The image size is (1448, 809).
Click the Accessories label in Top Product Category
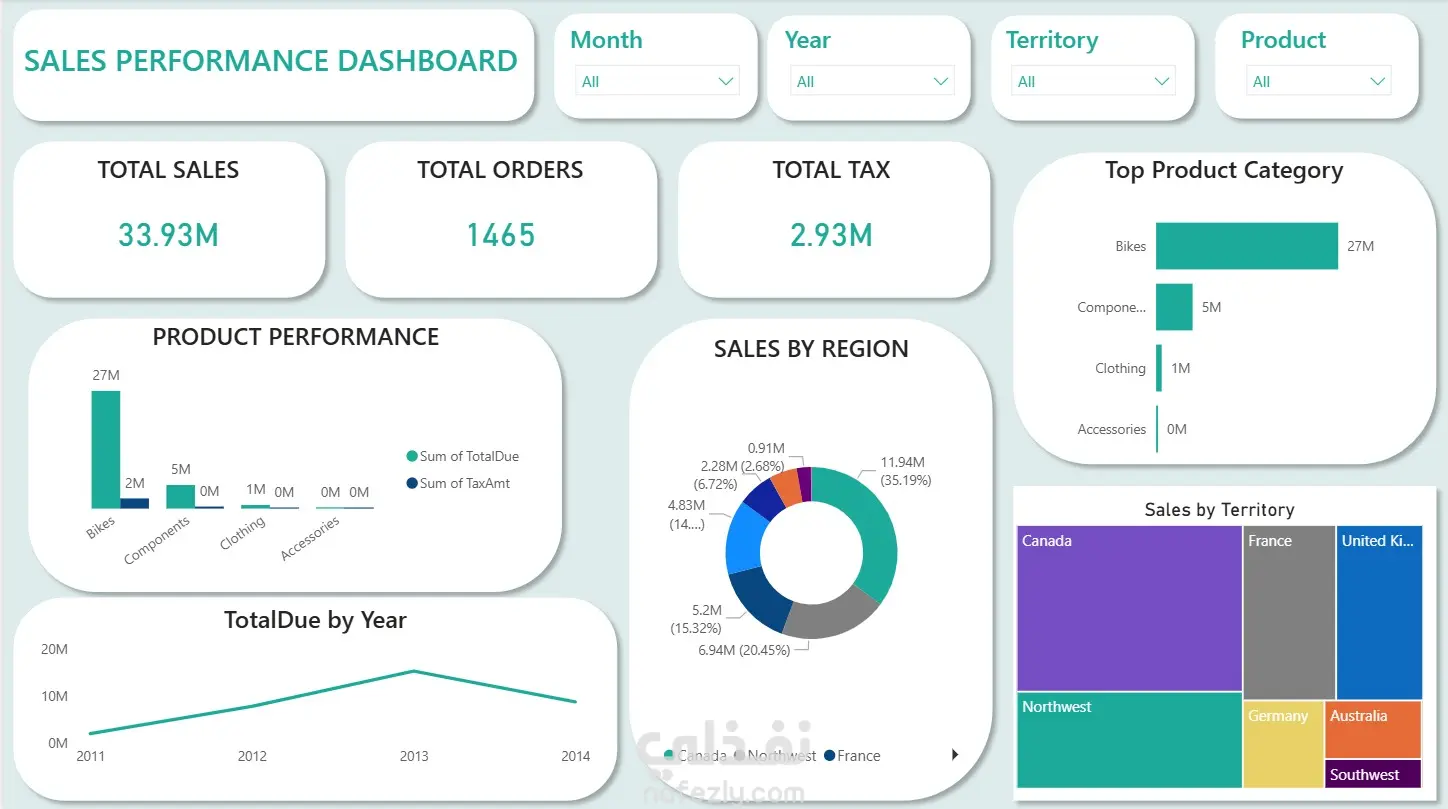[x=1111, y=429]
